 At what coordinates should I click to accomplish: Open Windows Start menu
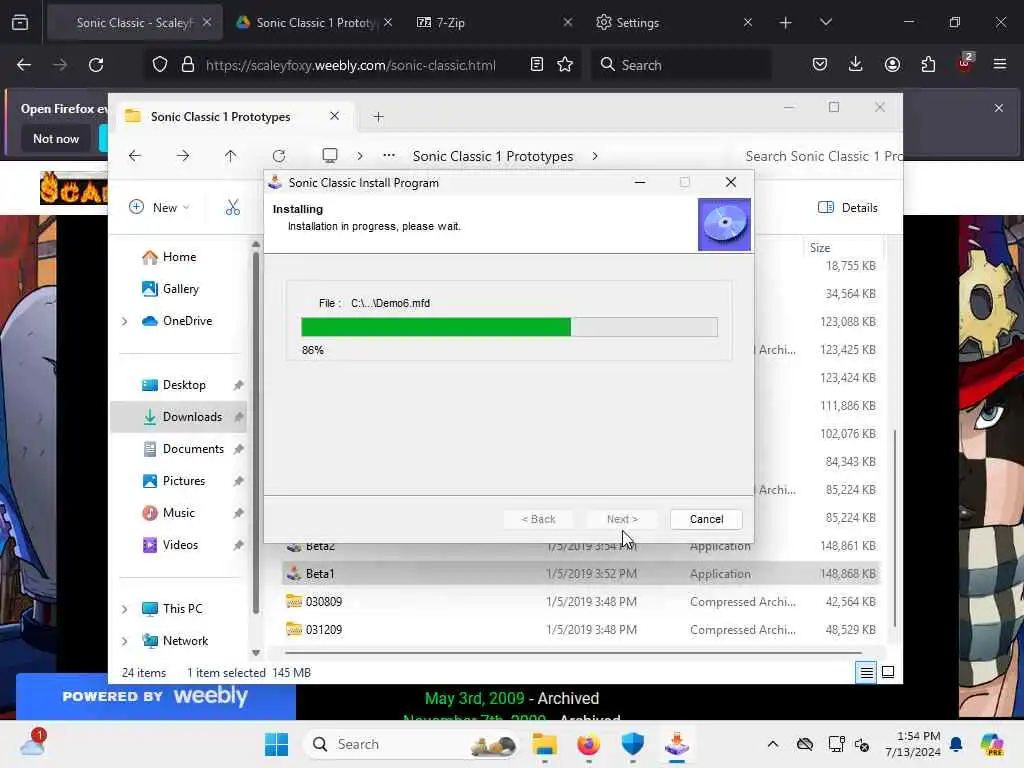(x=276, y=744)
